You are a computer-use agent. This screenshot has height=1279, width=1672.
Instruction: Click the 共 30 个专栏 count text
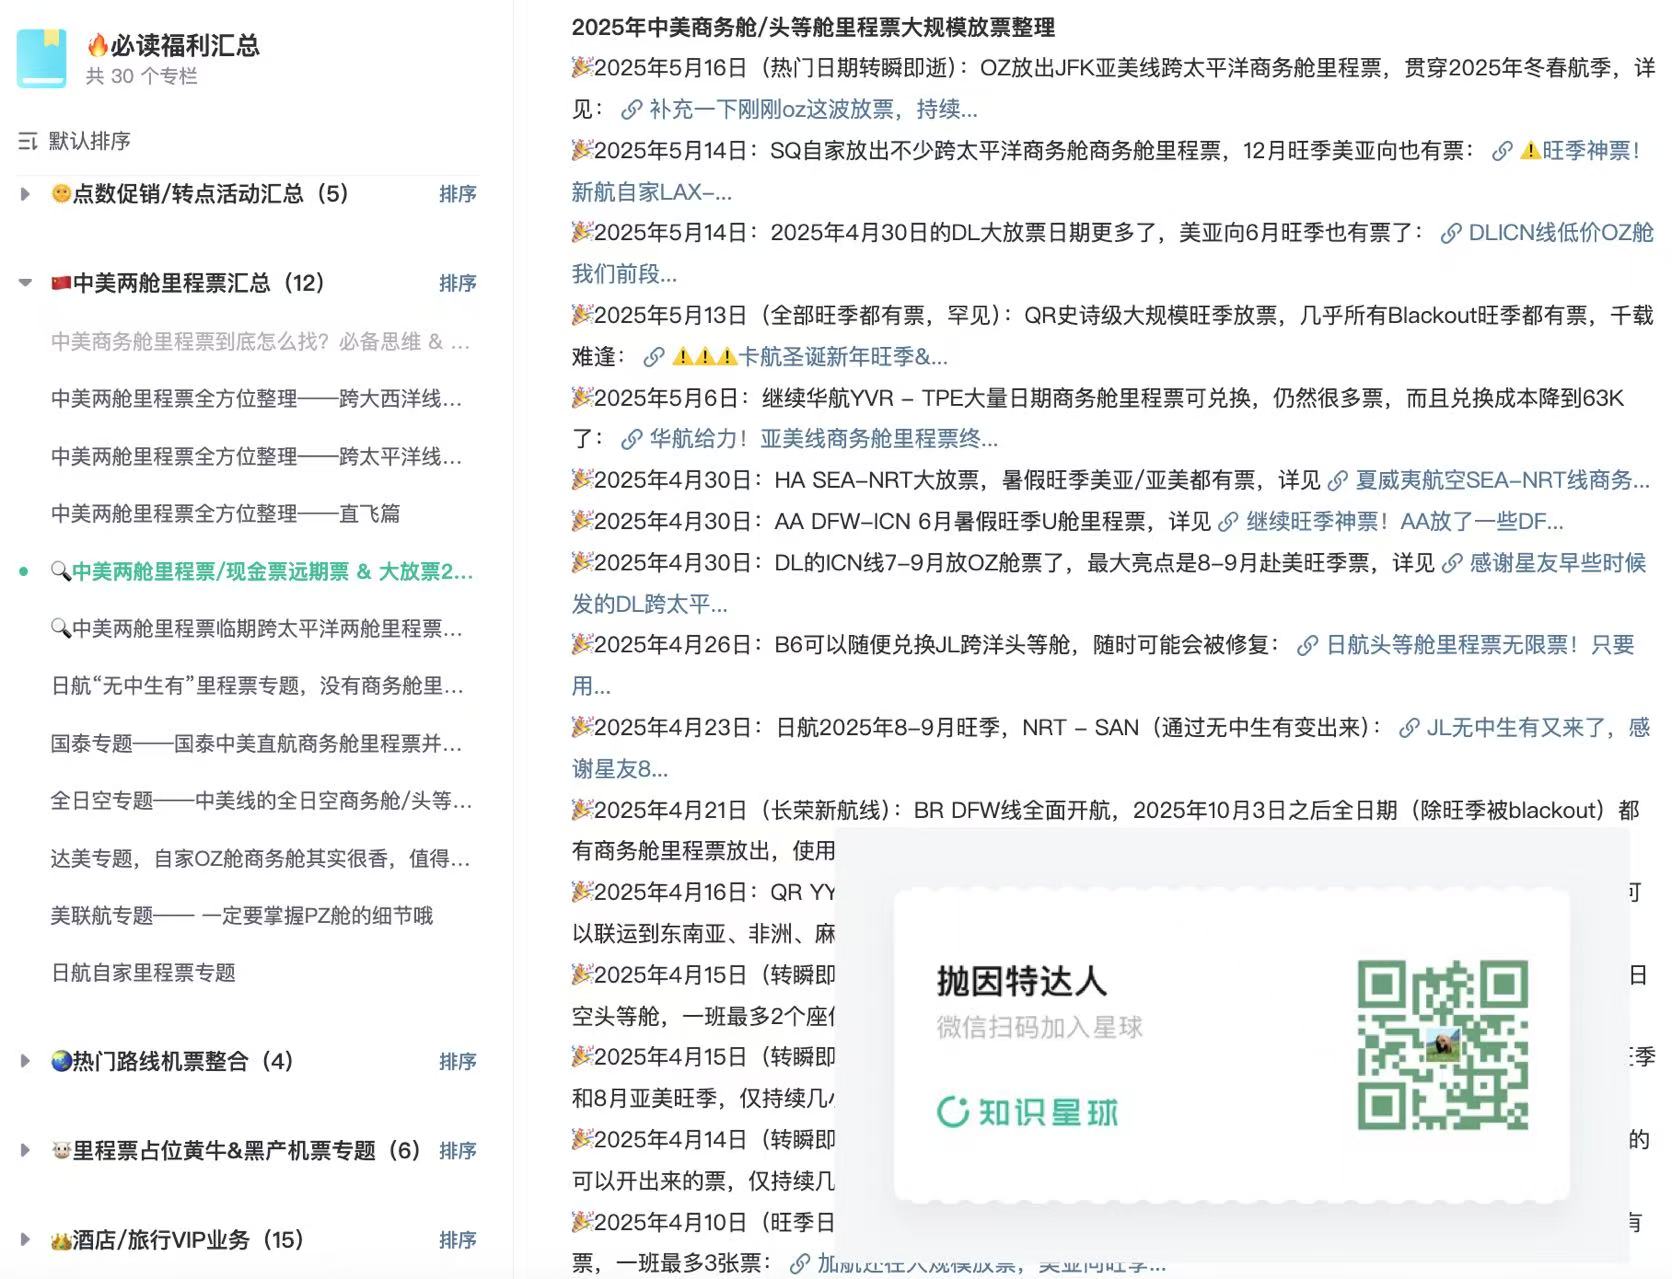click(x=141, y=76)
